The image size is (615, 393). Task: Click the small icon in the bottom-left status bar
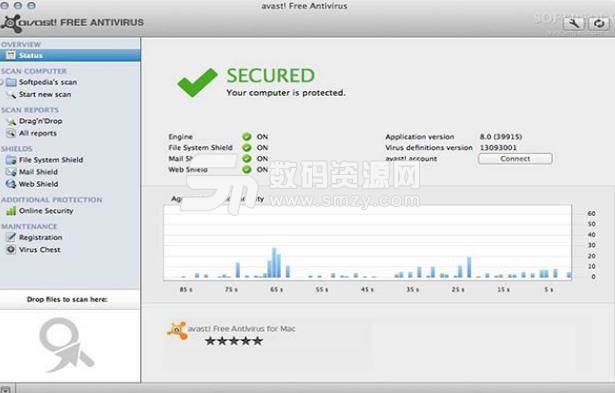click(6, 389)
